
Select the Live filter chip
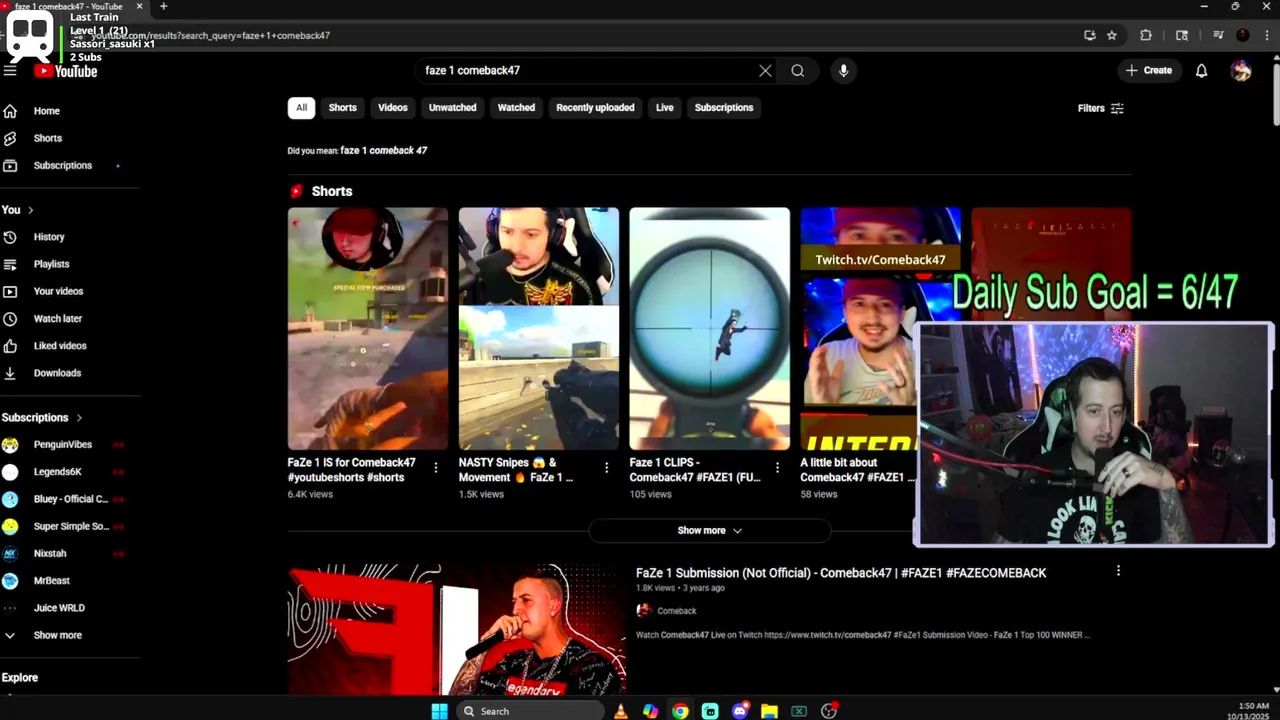665,107
